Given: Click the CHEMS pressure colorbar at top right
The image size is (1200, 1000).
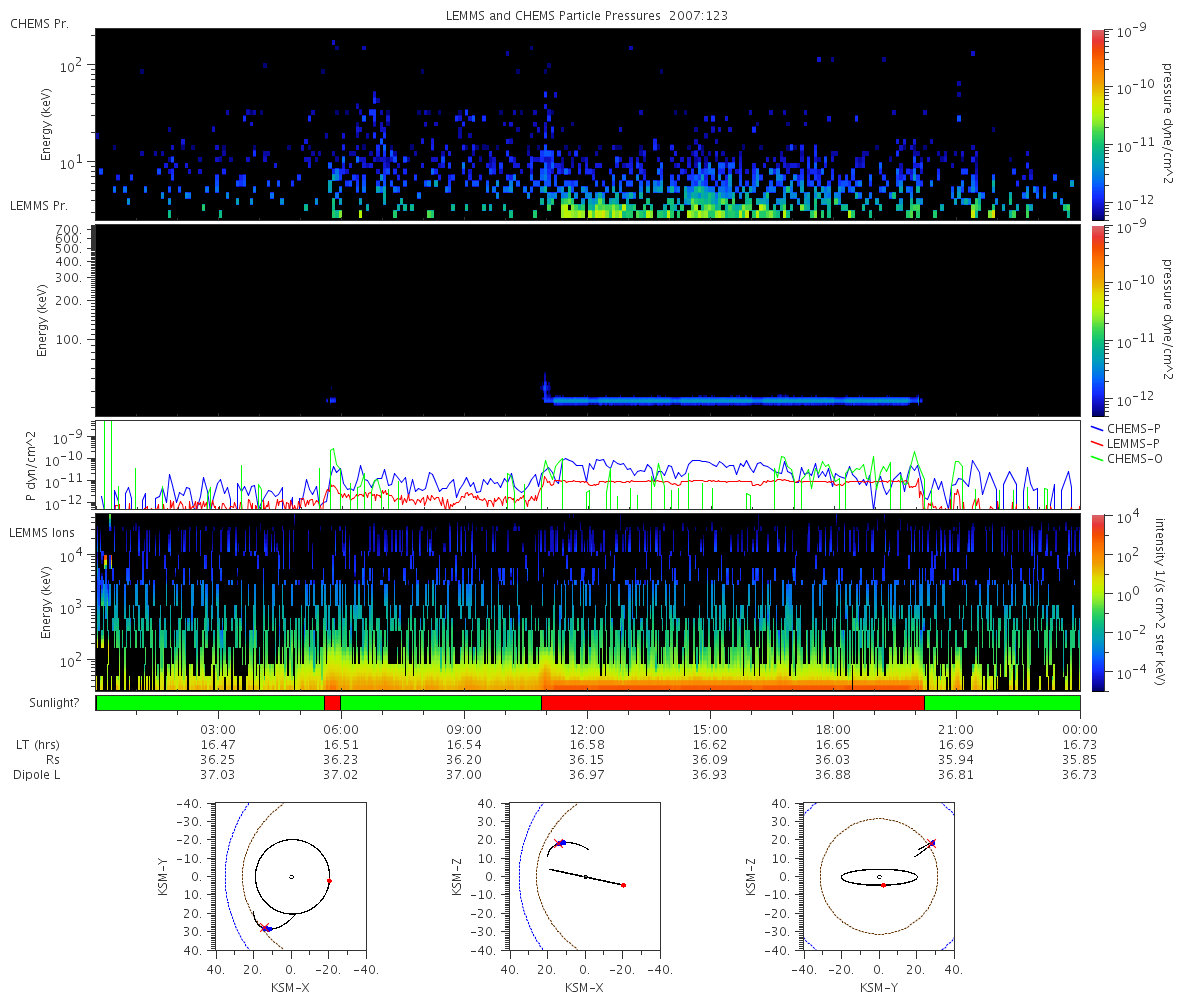Looking at the screenshot, I should (x=1097, y=123).
